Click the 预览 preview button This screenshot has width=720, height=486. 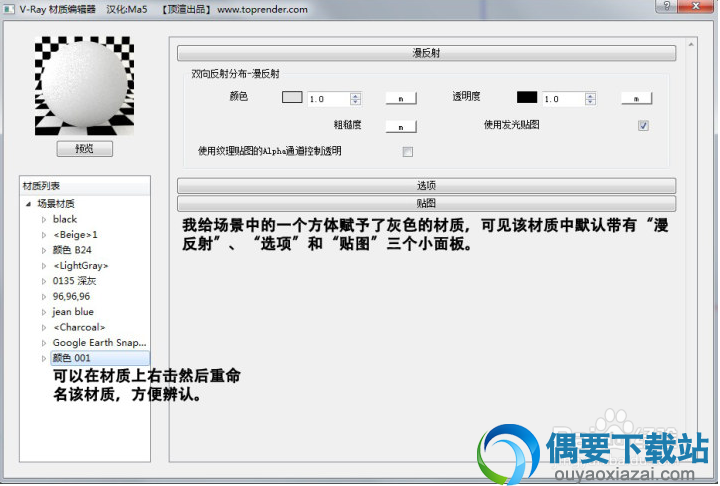[84, 148]
